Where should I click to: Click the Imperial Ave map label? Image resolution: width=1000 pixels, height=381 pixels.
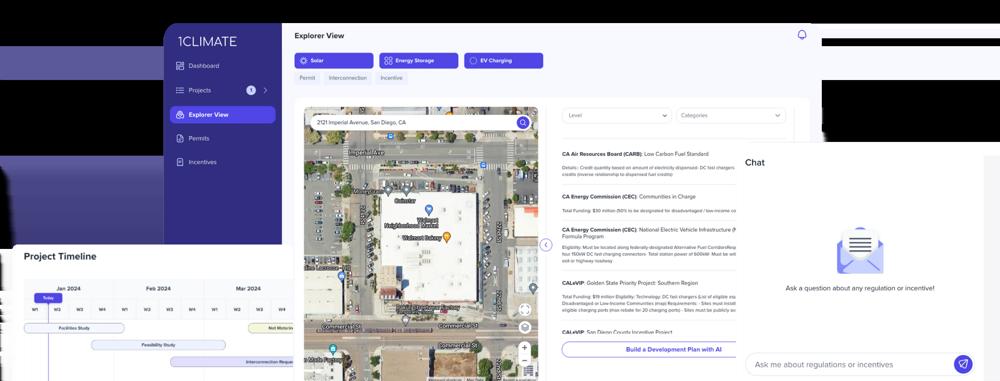(x=366, y=153)
